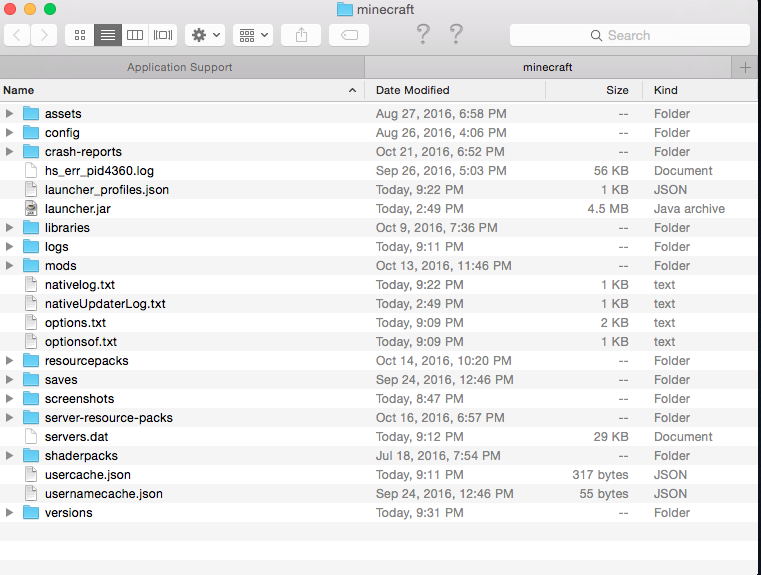Select the server-resource-packs folder name
Viewport: 761px width, 575px height.
[x=109, y=418]
